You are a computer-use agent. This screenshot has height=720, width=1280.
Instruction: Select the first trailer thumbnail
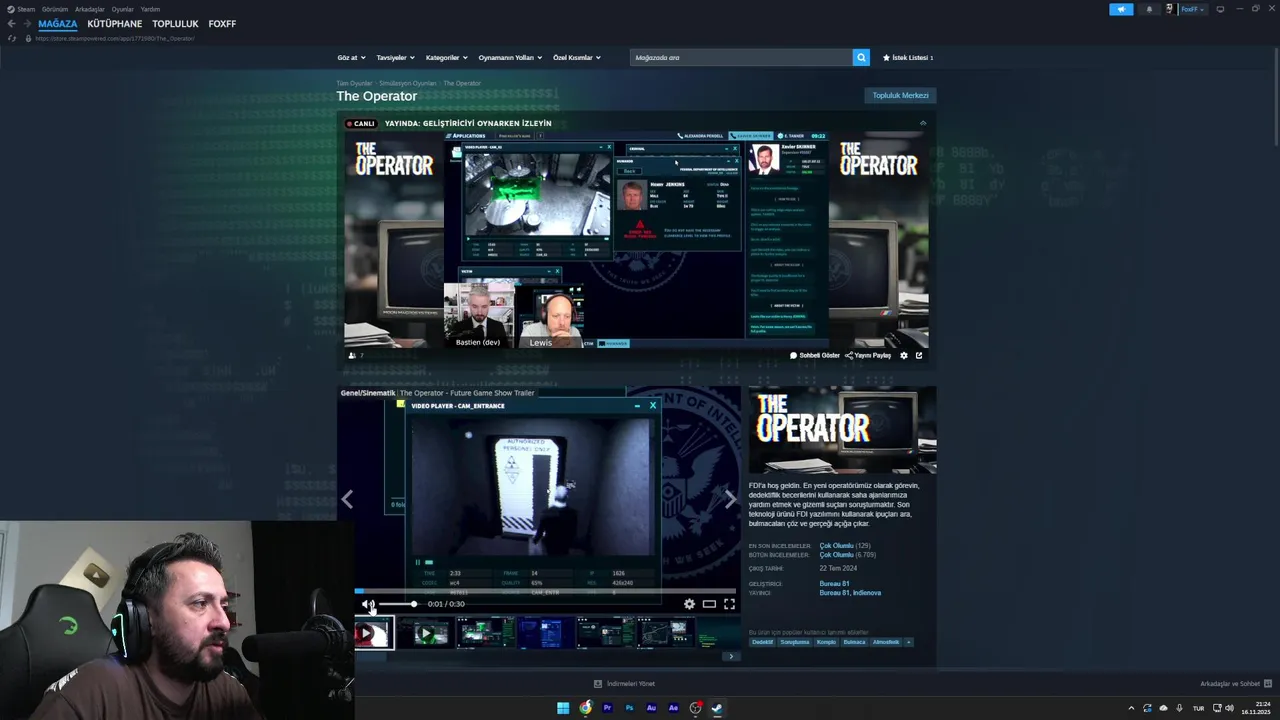pyautogui.click(x=374, y=633)
